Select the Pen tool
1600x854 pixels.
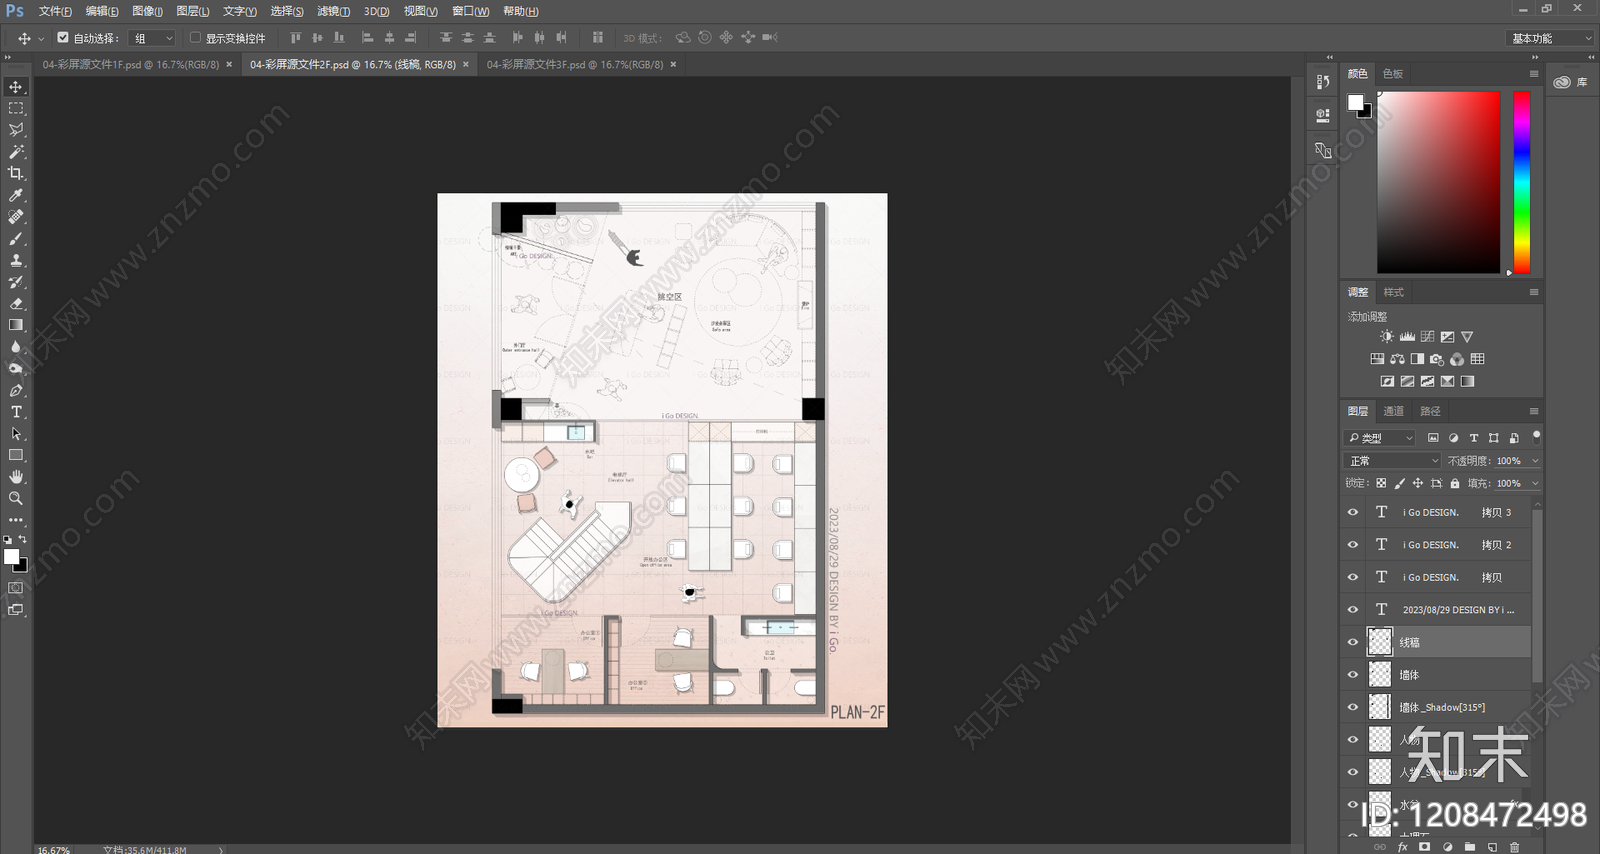point(16,391)
